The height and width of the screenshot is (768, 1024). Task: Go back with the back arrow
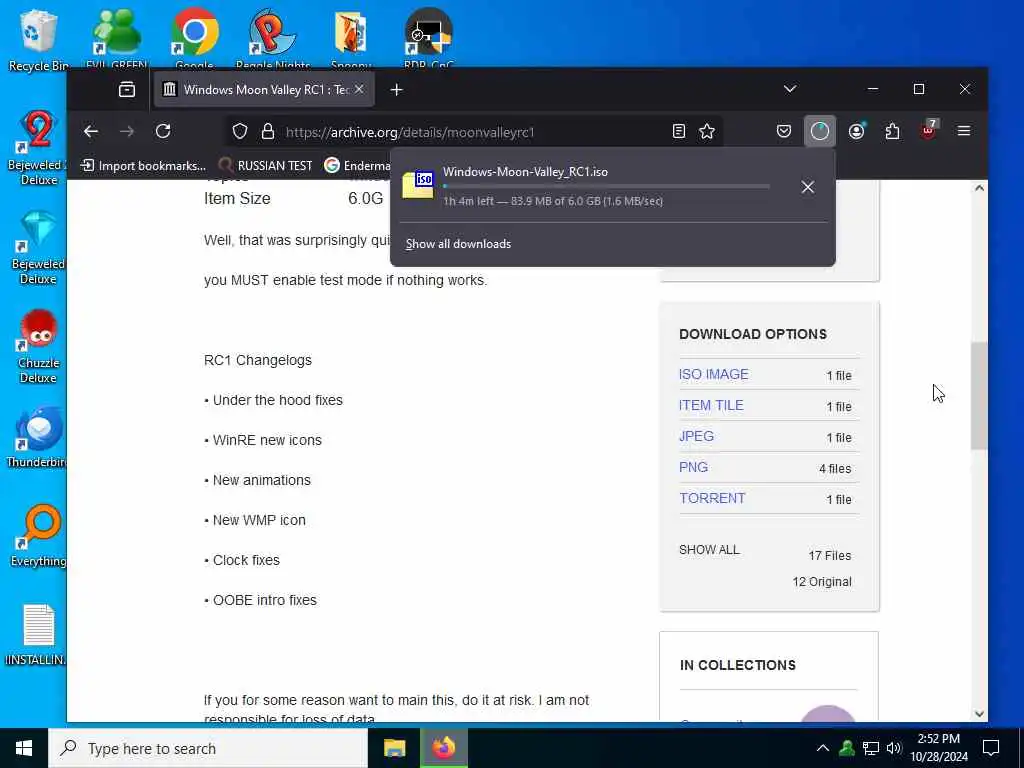coord(91,131)
